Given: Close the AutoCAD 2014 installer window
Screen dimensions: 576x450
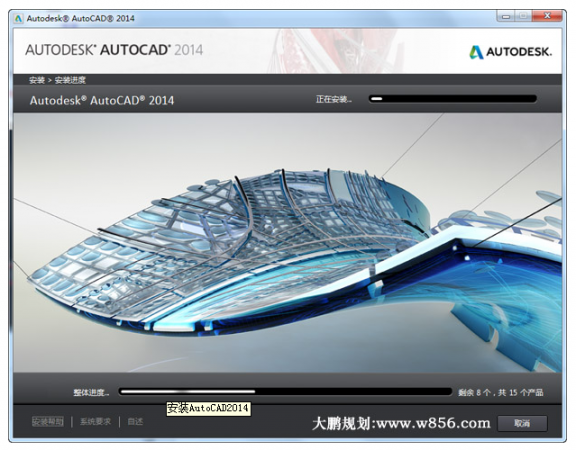Looking at the screenshot, I should (547, 16).
